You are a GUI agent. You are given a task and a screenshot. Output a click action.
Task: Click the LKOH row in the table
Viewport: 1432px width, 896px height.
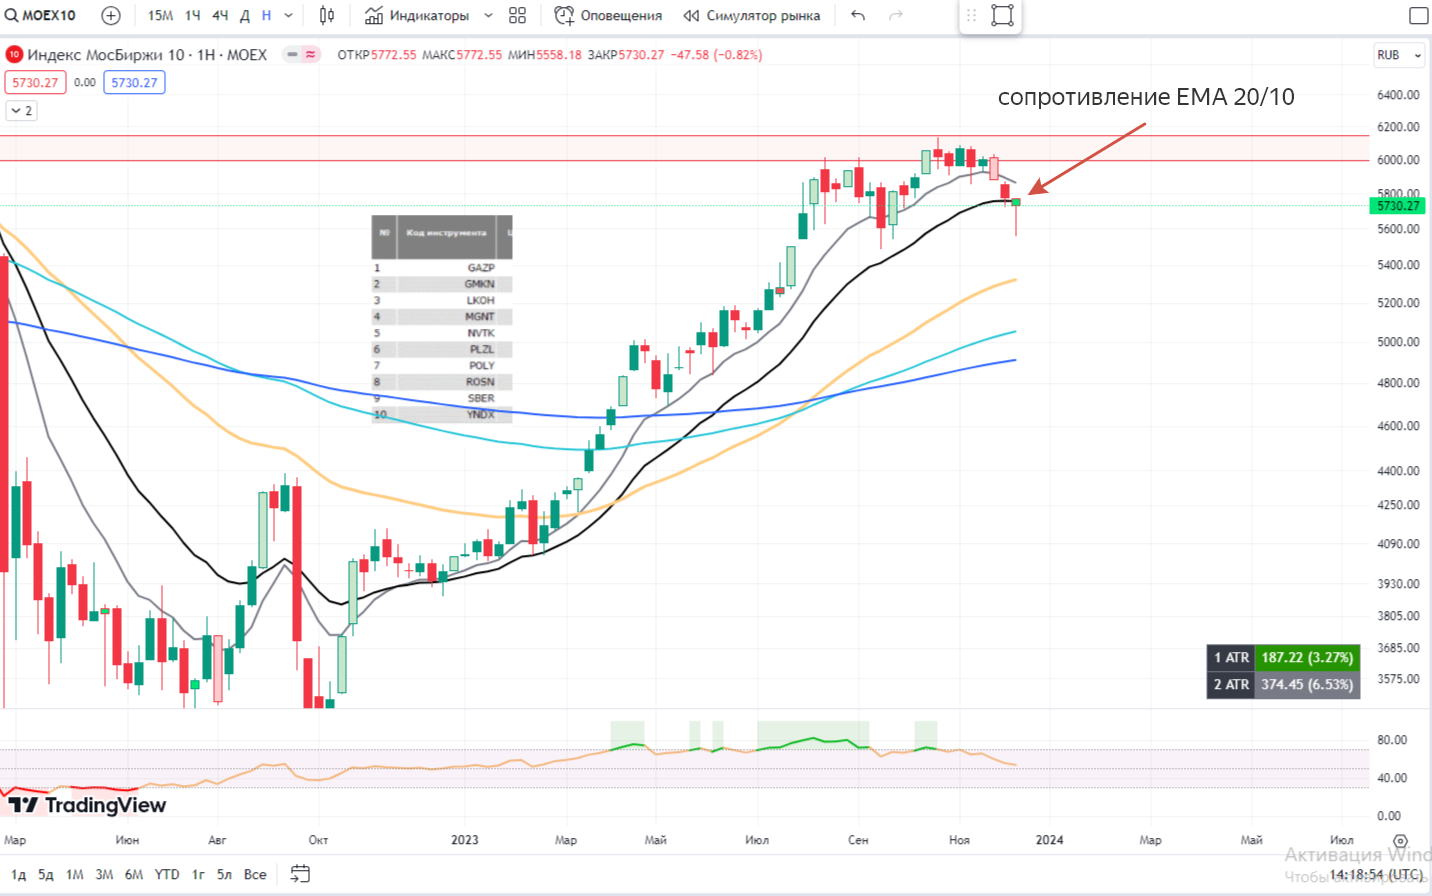[442, 300]
